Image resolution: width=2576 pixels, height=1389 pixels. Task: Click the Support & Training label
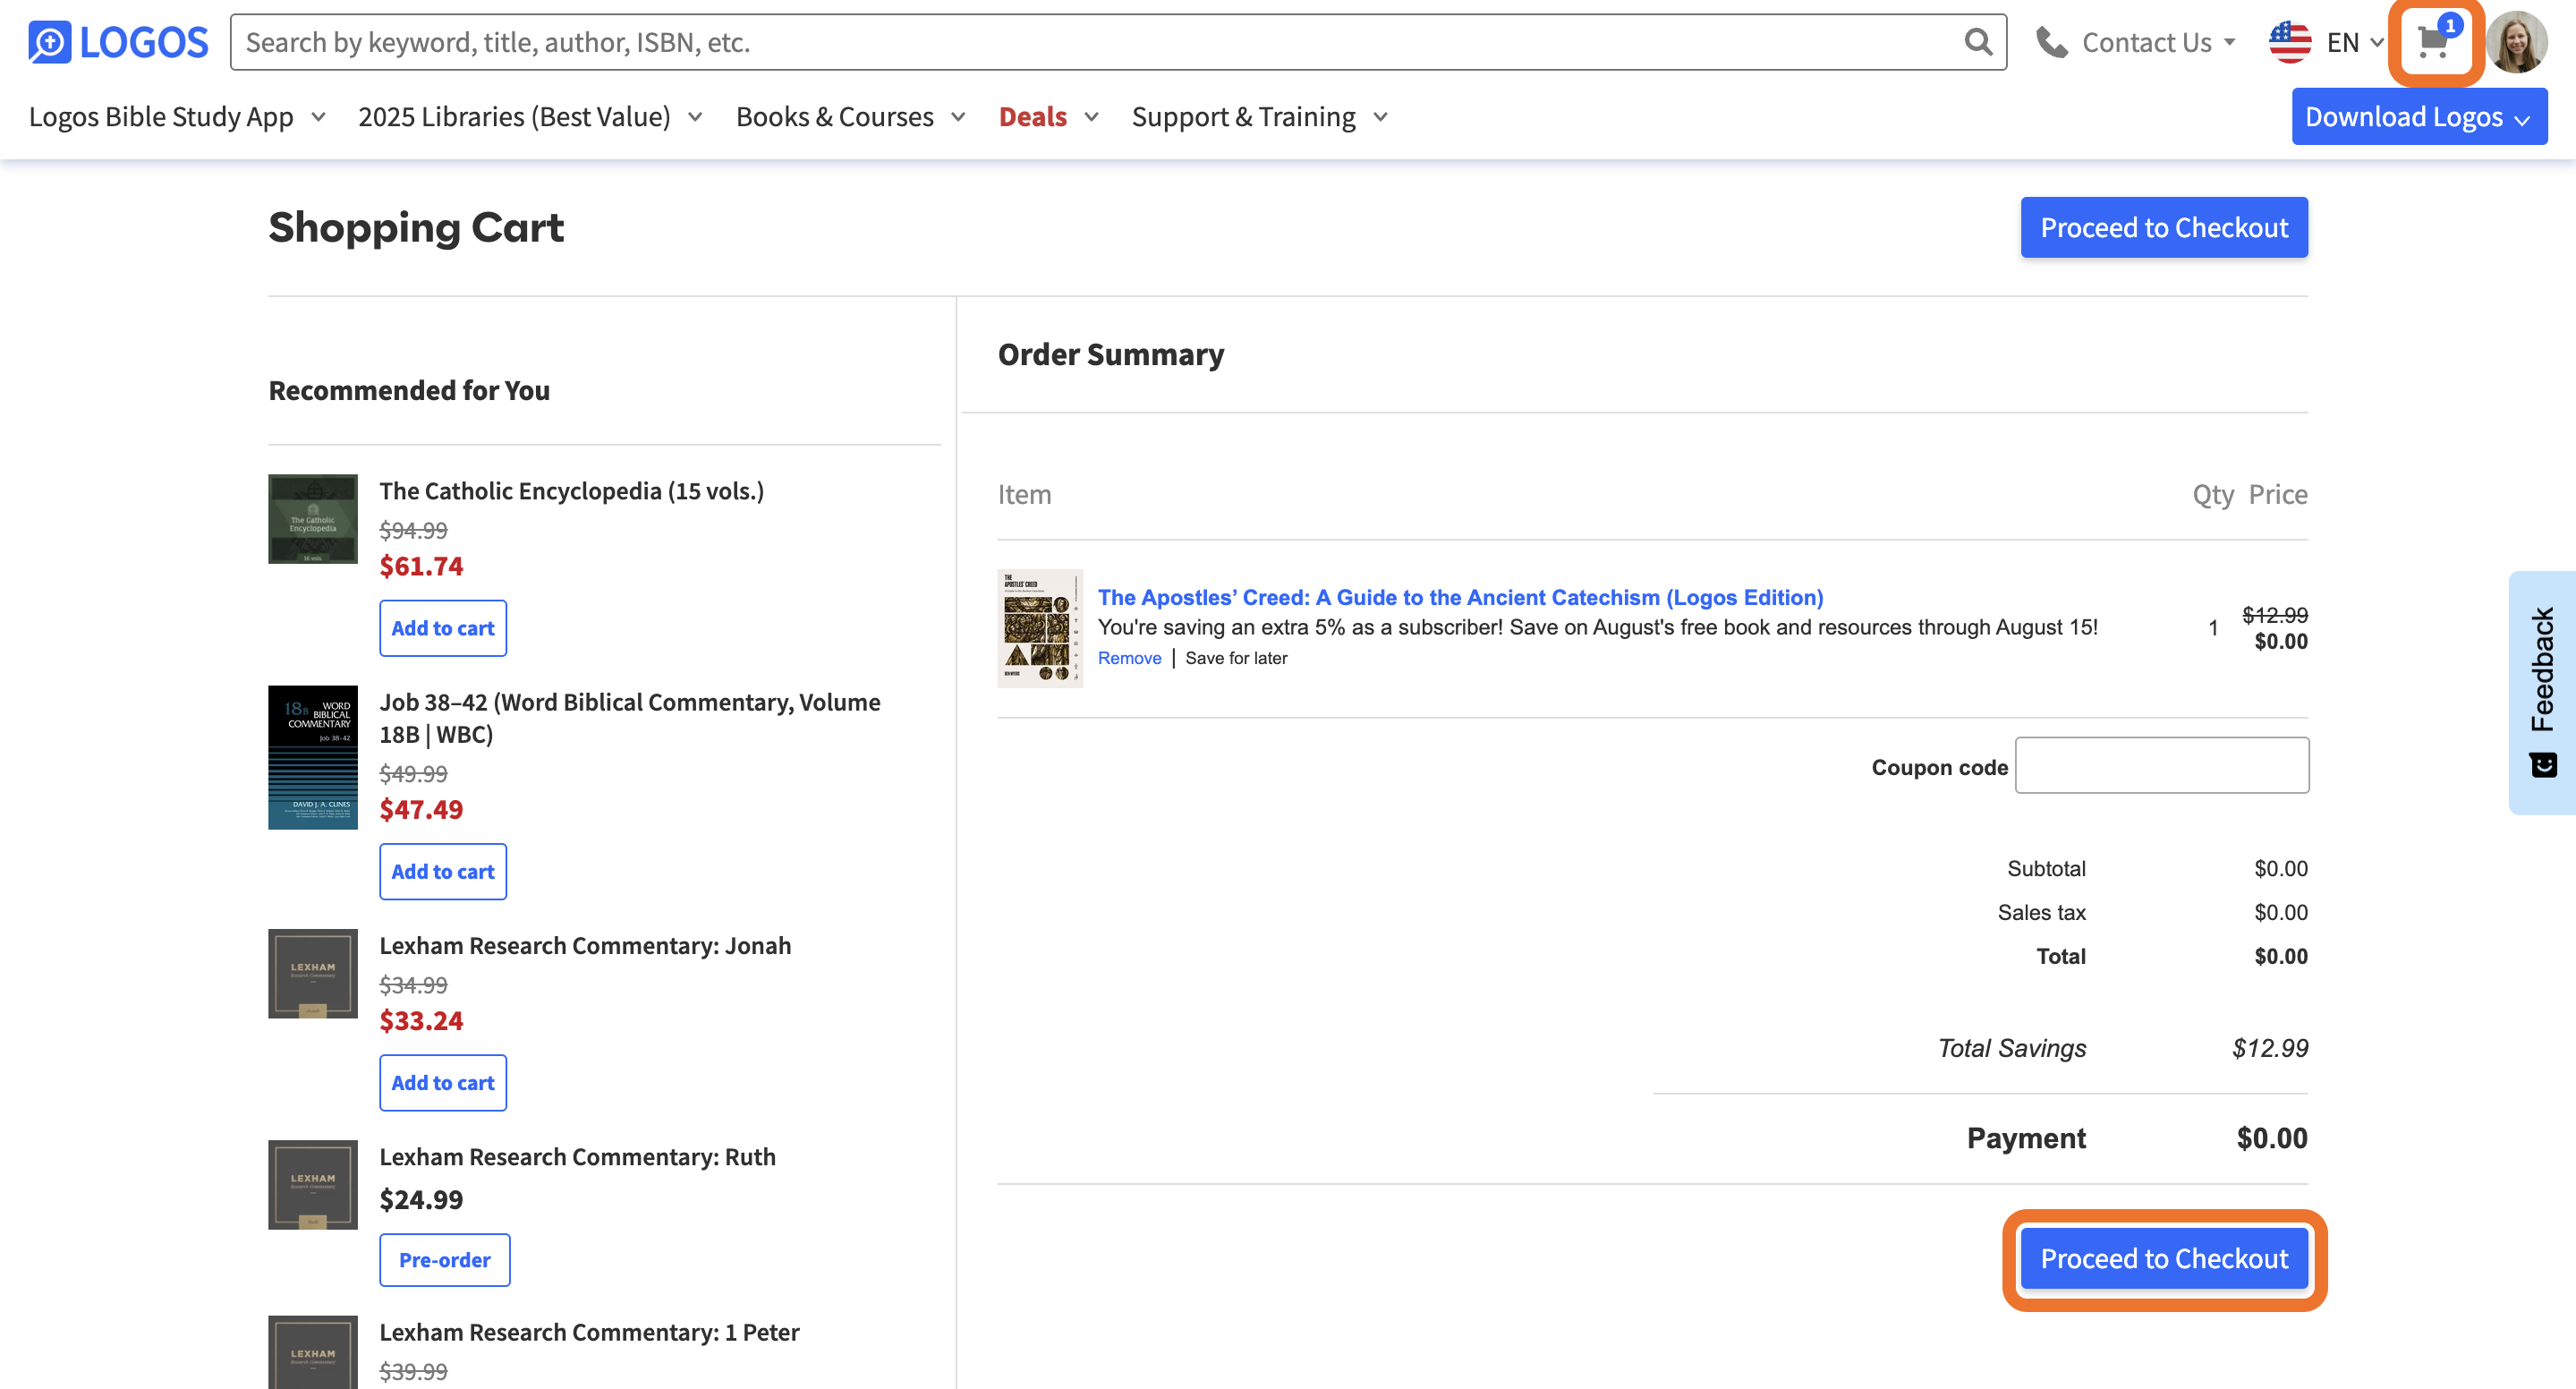(x=1244, y=117)
